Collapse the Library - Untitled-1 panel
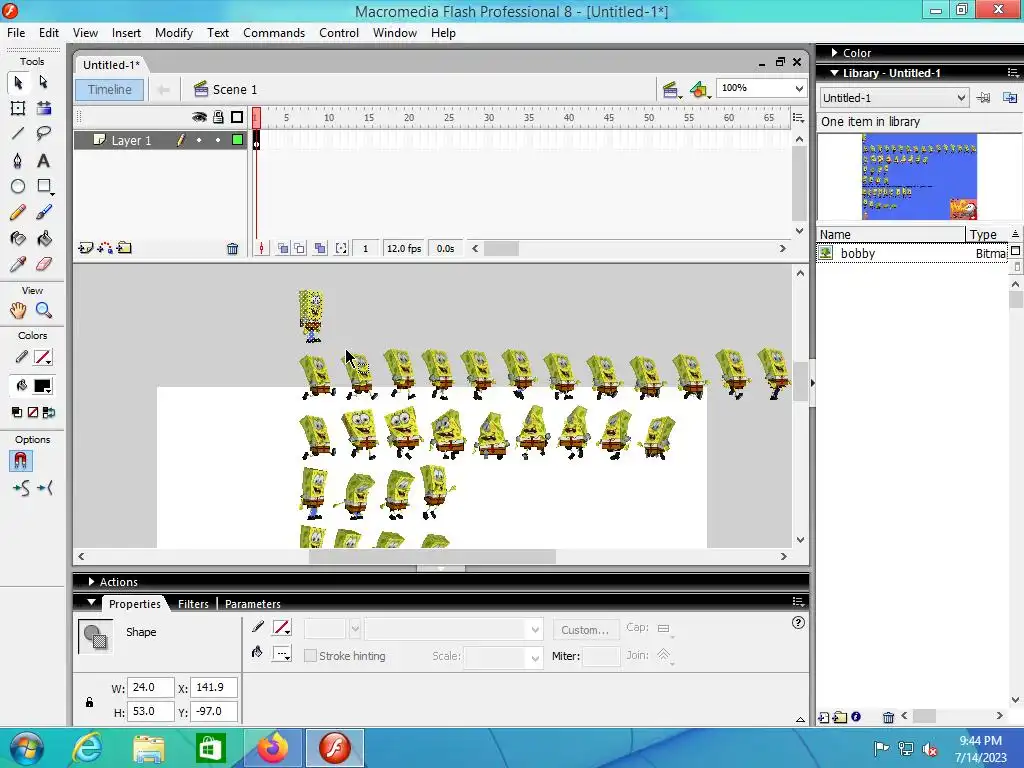The width and height of the screenshot is (1024, 768). tap(835, 73)
